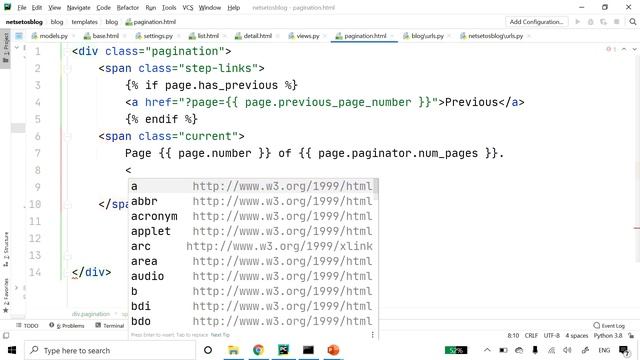Click Next Tip link in completion popup
This screenshot has width=640, height=360.
[220, 335]
